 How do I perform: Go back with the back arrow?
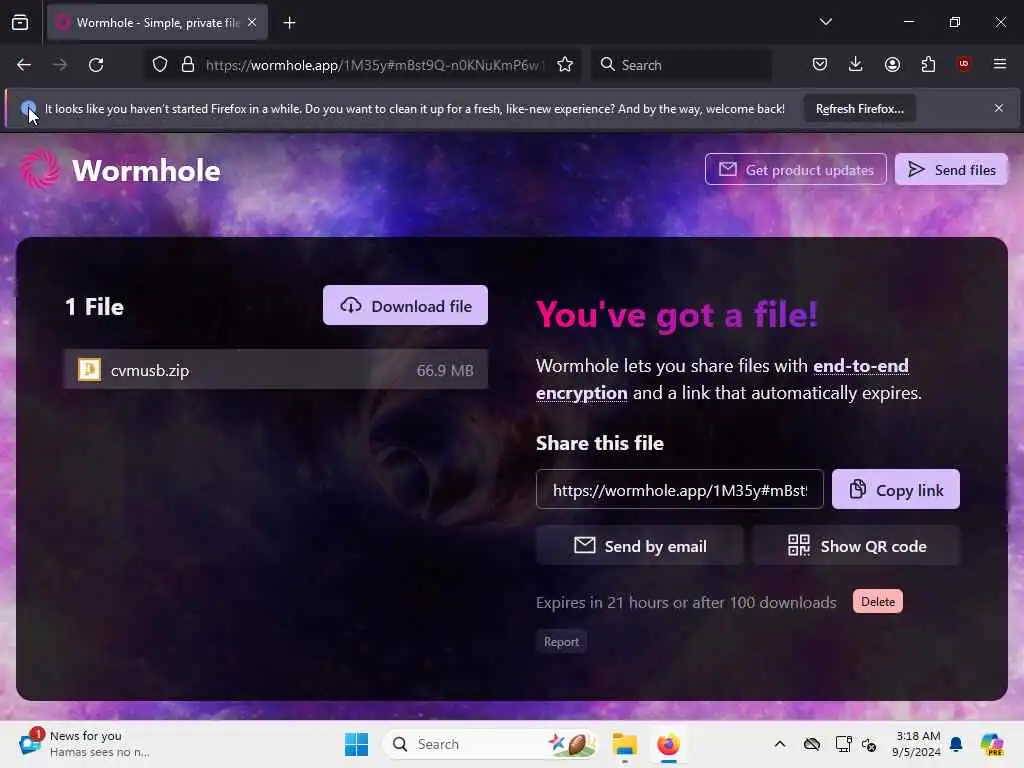tap(24, 65)
